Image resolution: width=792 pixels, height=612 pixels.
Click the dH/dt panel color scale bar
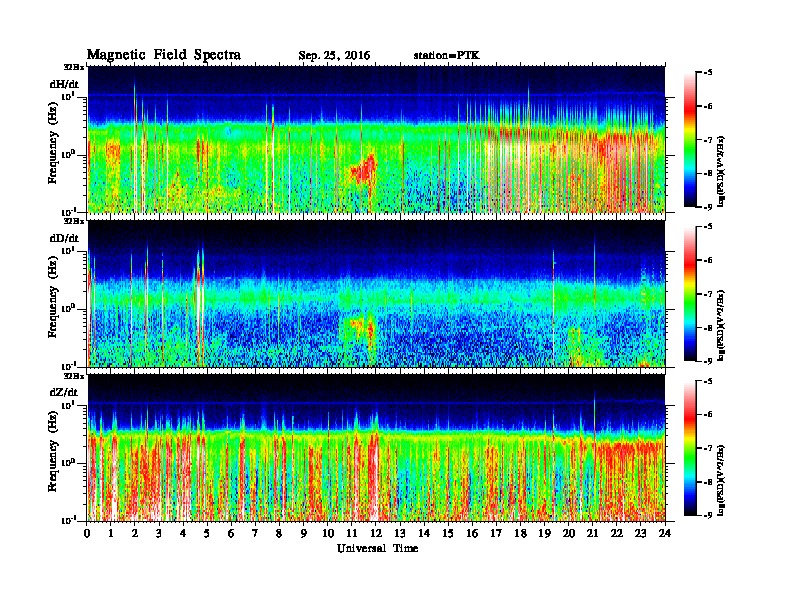689,139
